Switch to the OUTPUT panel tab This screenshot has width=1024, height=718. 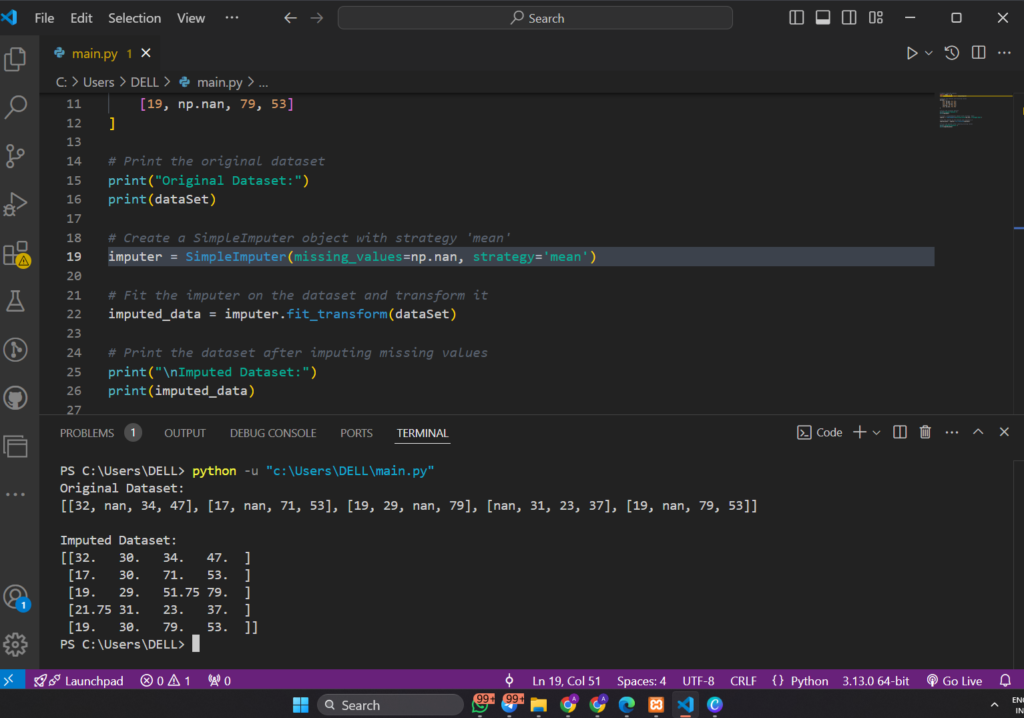pyautogui.click(x=185, y=433)
